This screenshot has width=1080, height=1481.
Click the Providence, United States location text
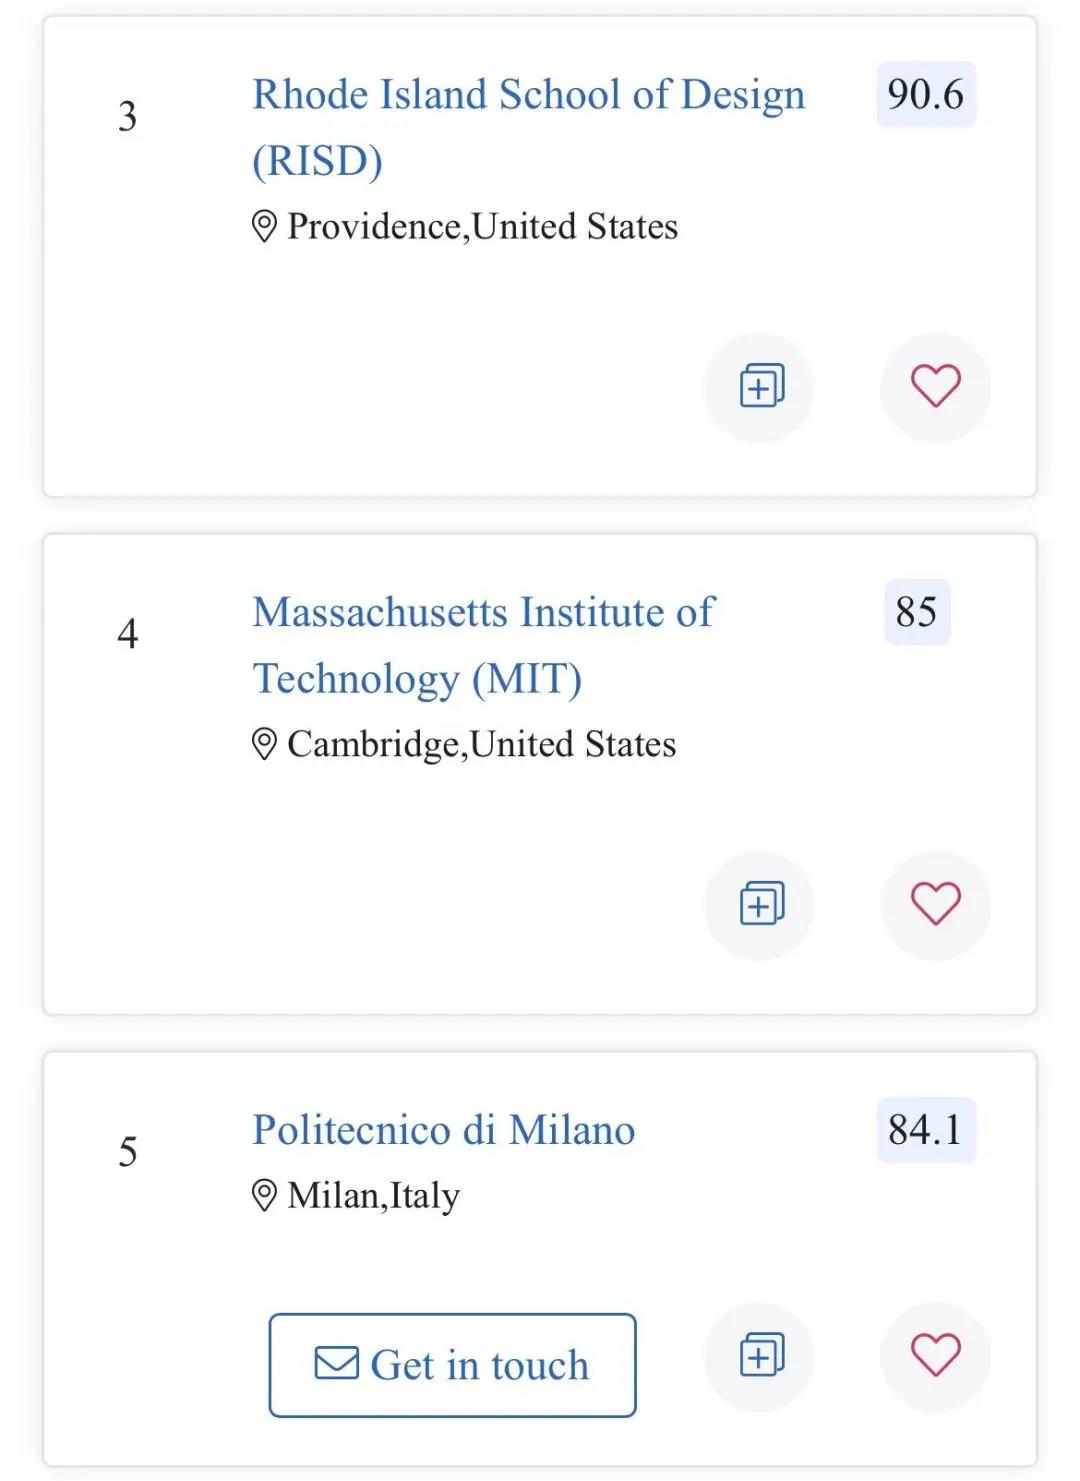click(482, 227)
